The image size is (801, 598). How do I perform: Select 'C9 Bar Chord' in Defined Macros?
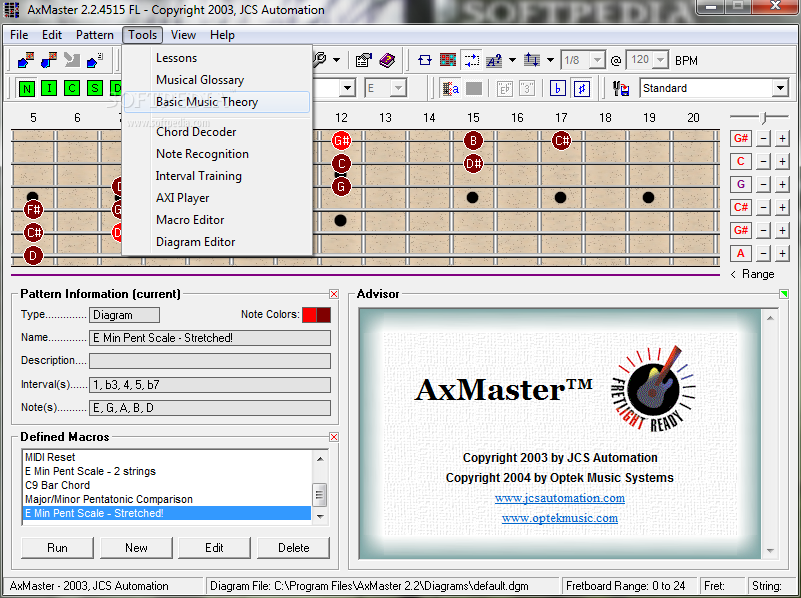tap(58, 485)
